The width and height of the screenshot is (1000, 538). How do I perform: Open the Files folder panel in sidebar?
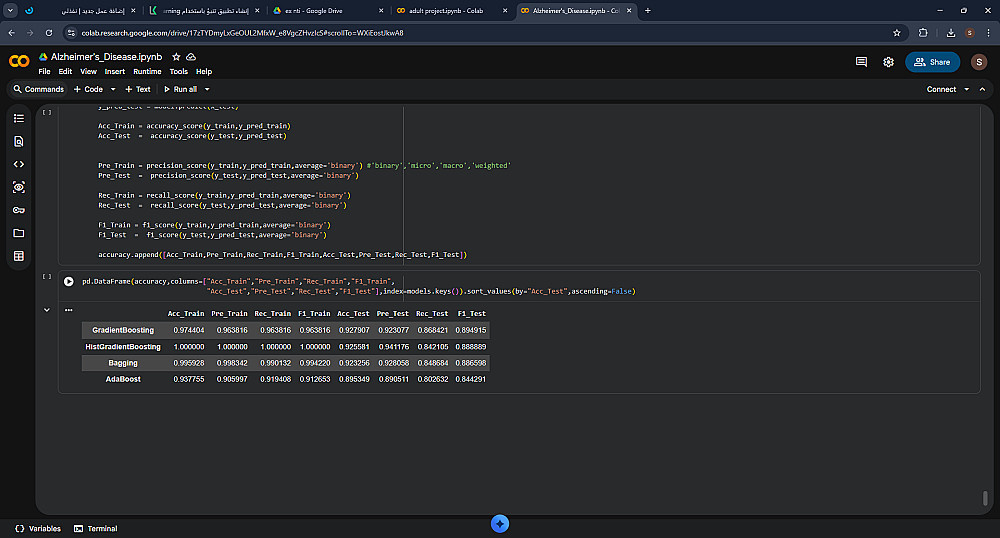click(x=18, y=233)
